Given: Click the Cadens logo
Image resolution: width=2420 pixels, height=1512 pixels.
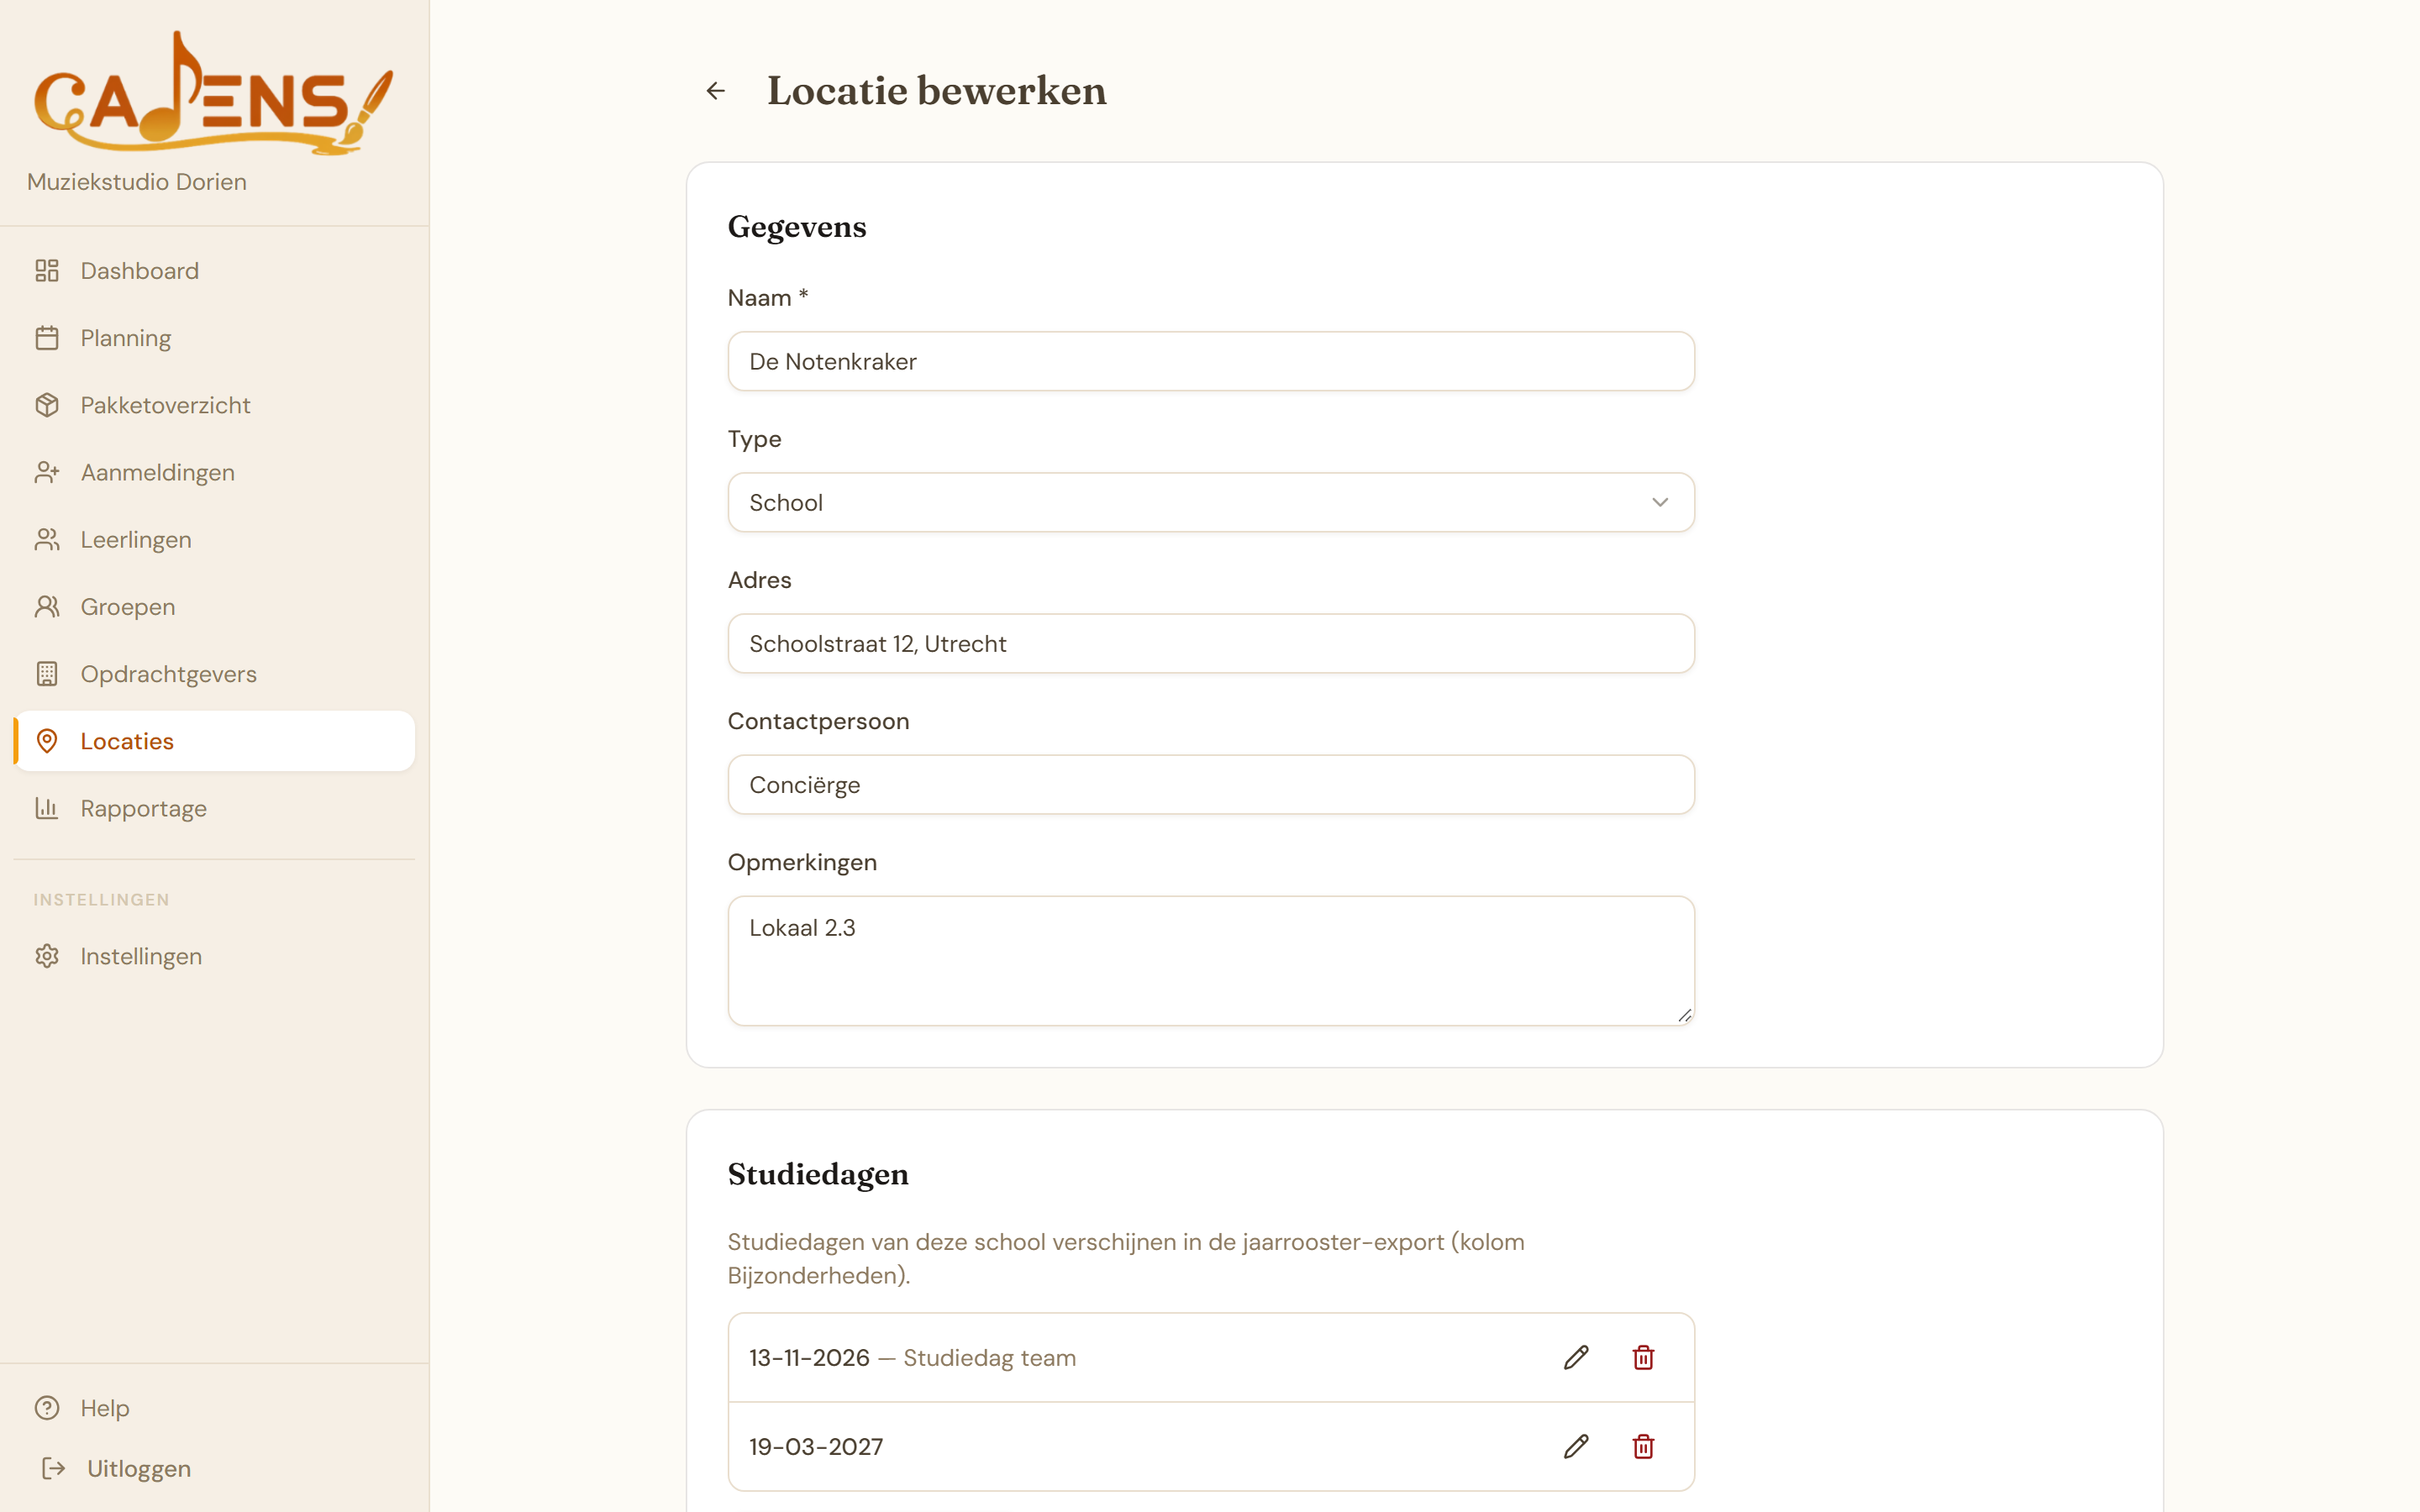Looking at the screenshot, I should tap(213, 93).
